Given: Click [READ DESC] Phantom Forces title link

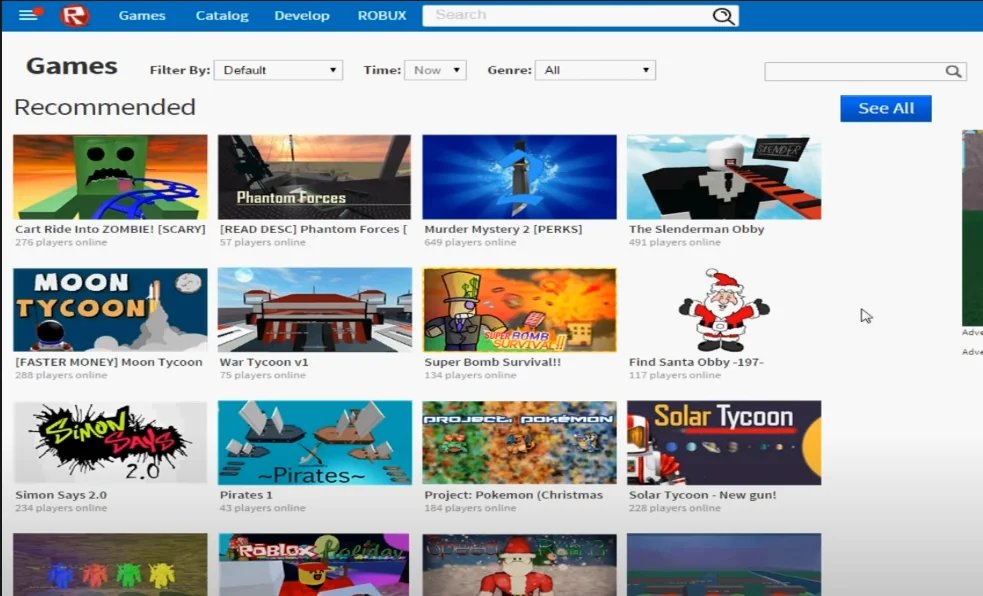Looking at the screenshot, I should tap(313, 229).
